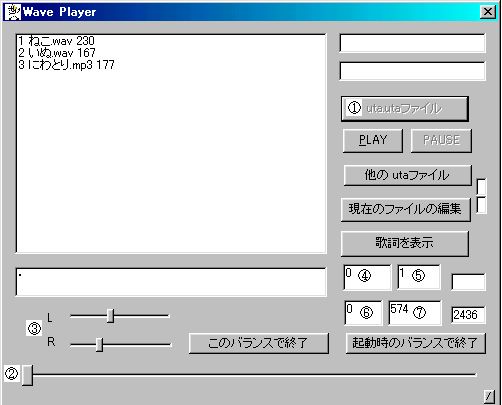
Task: Select にわとり.mp3 in the playlist
Action: coord(66,65)
